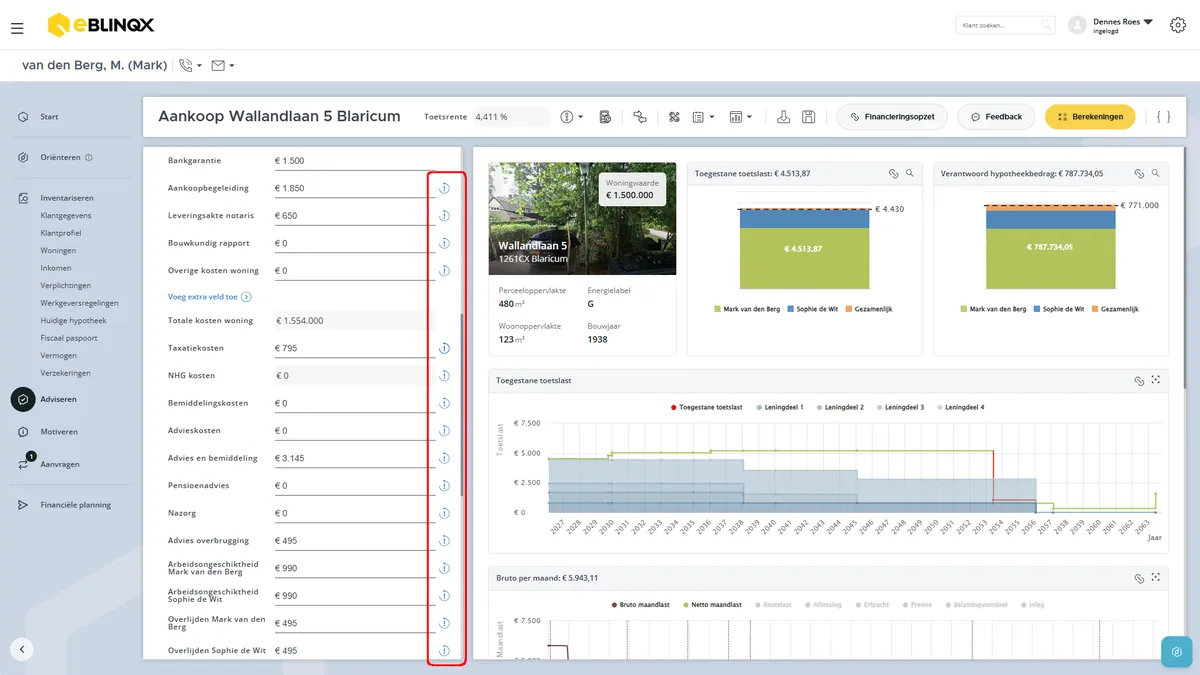Click the swap arrows toolbar icon

click(640, 117)
